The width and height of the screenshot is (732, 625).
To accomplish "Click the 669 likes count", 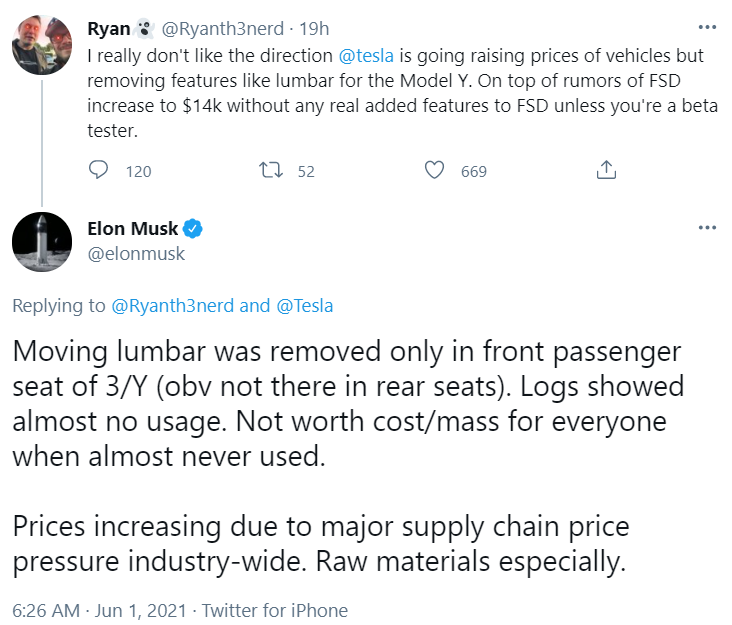I will (474, 171).
